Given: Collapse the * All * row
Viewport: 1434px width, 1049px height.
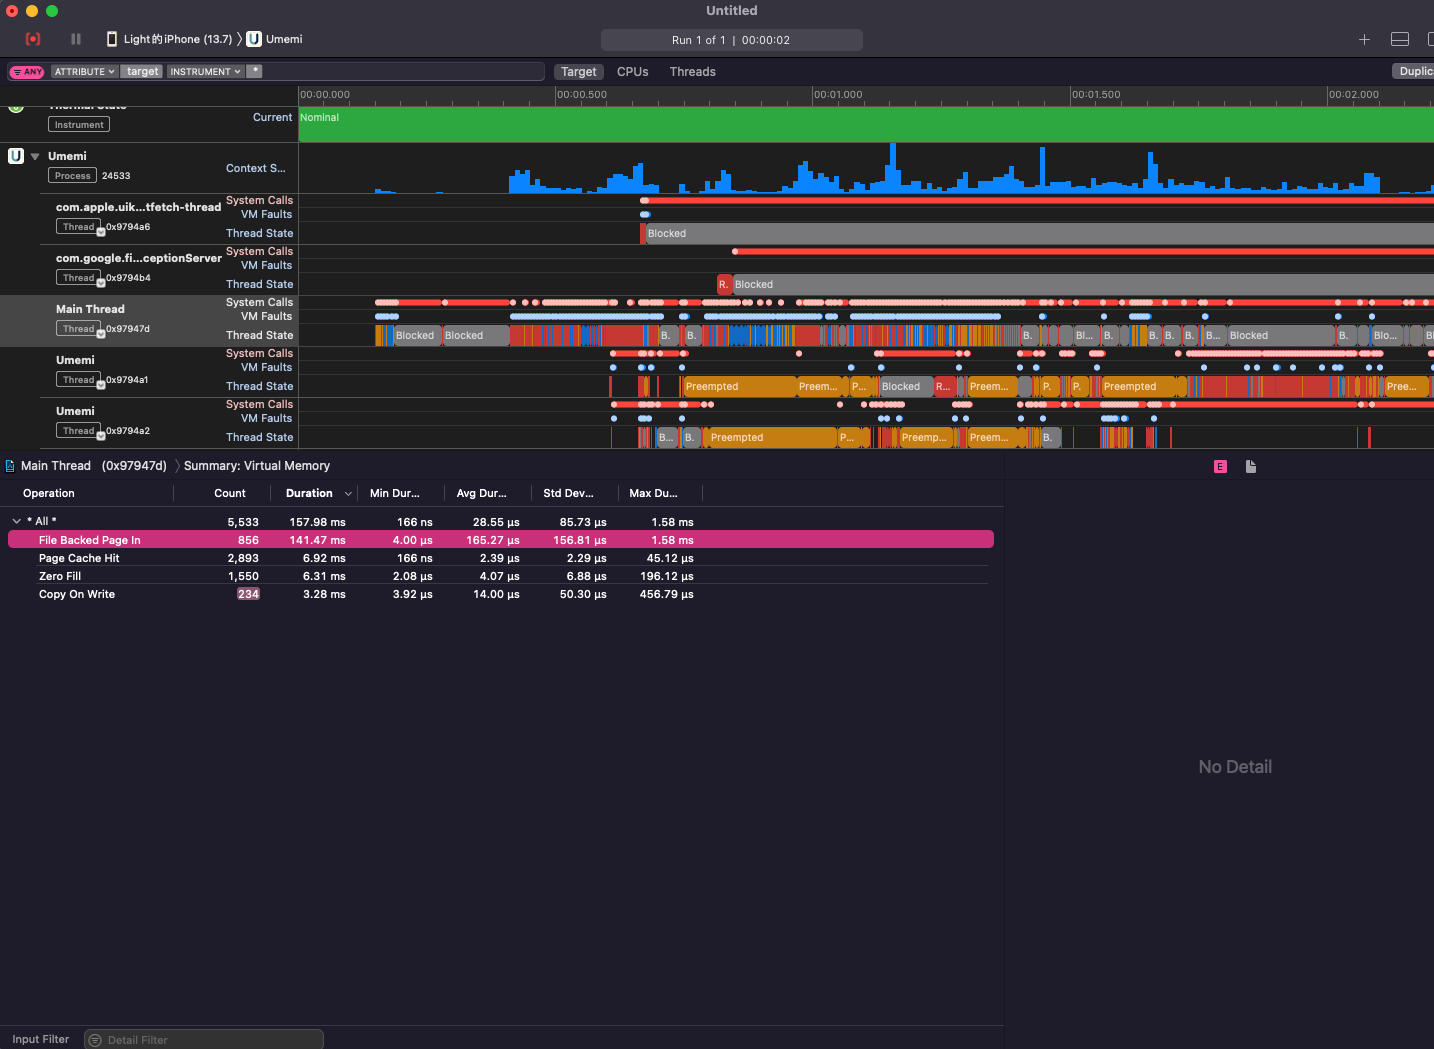Looking at the screenshot, I should coord(17,521).
